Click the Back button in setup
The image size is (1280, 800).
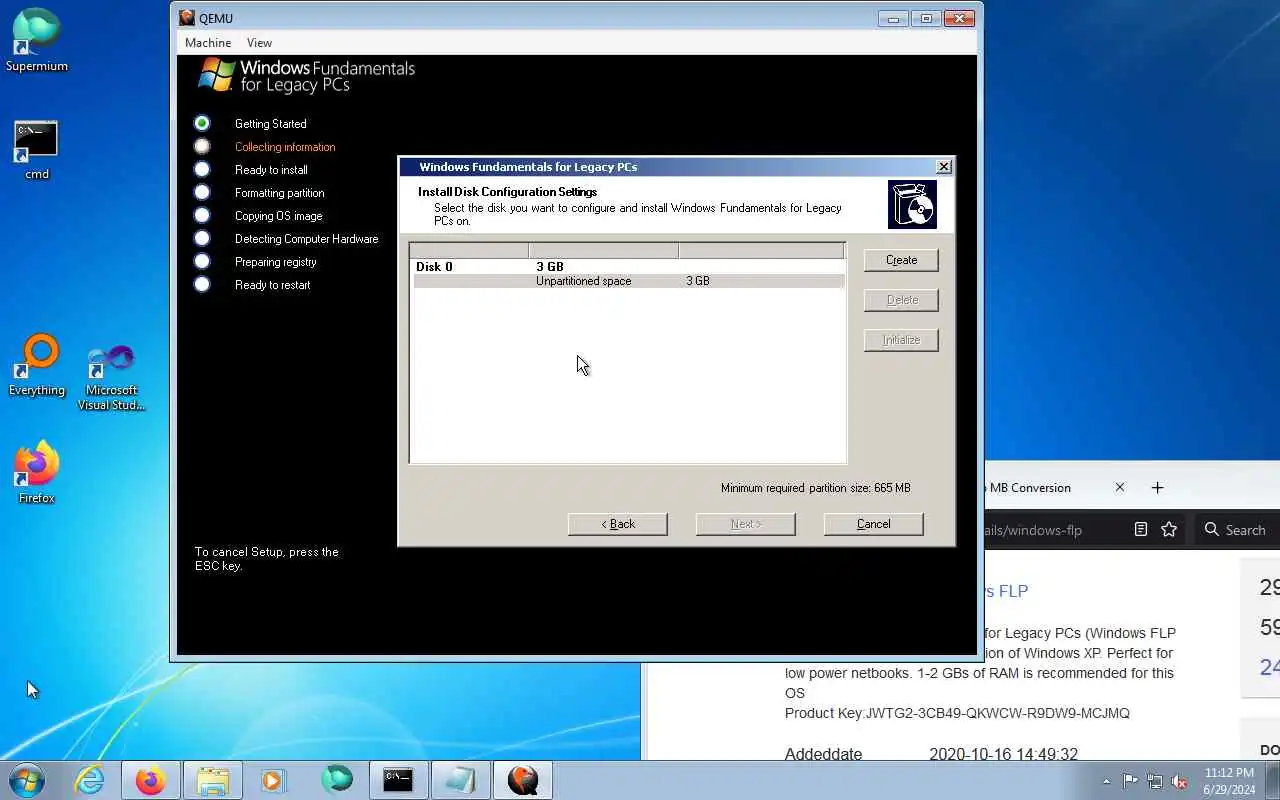pos(618,524)
